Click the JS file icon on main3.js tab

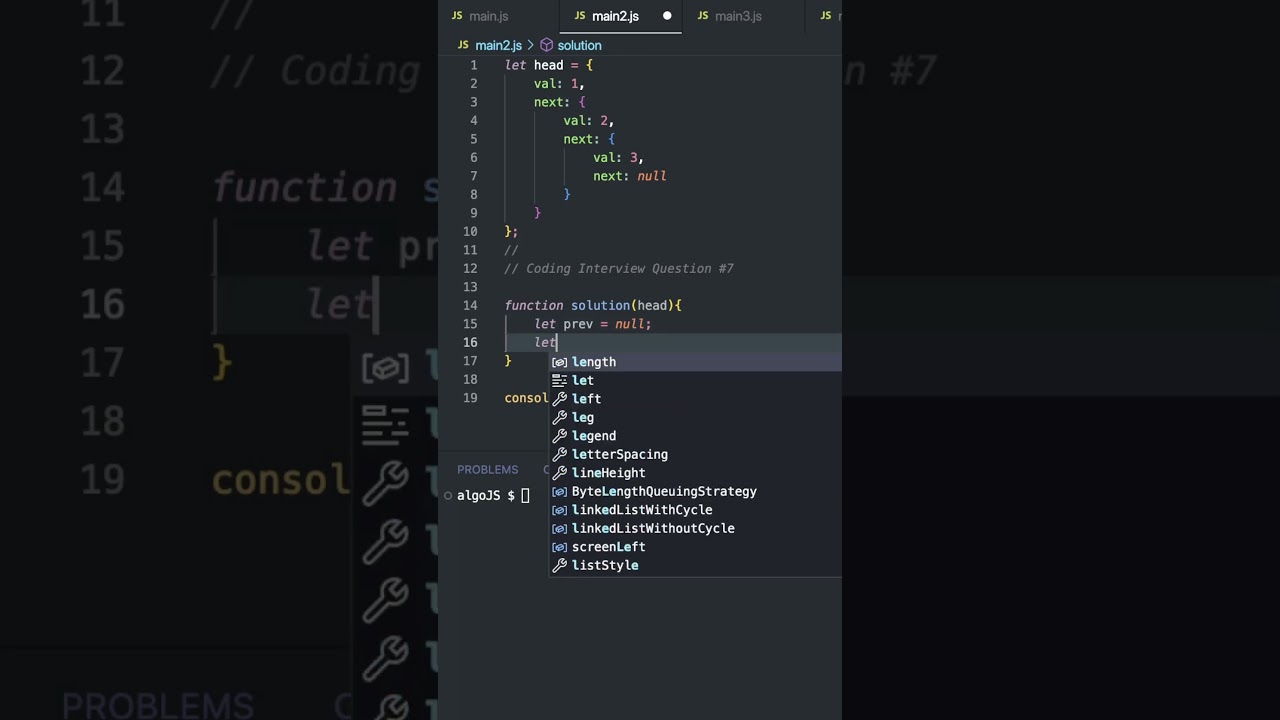[703, 16]
